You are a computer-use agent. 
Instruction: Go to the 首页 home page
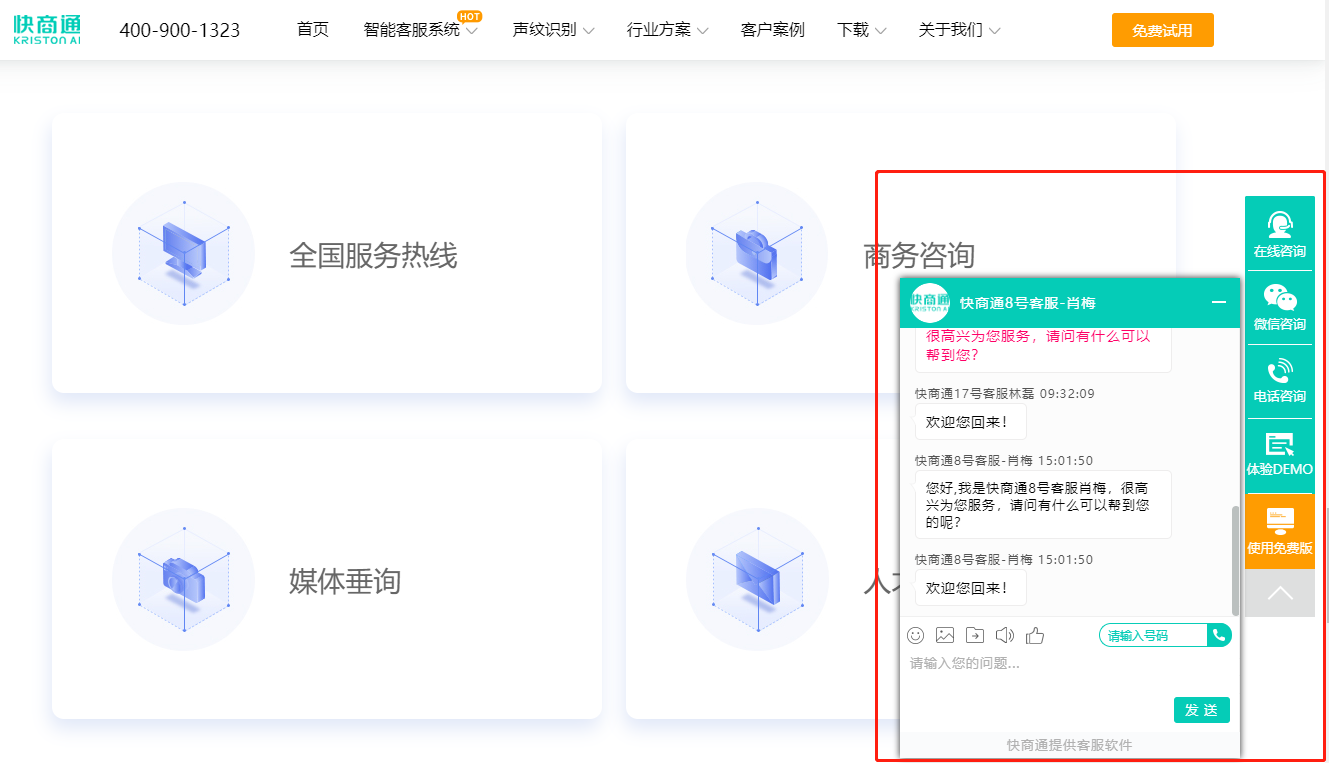pyautogui.click(x=313, y=30)
